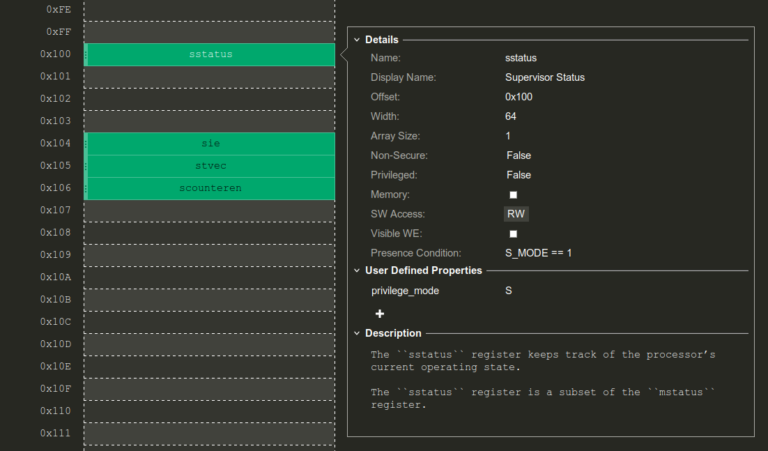Edit the Name value sstatus
The image size is (768, 451).
521,58
